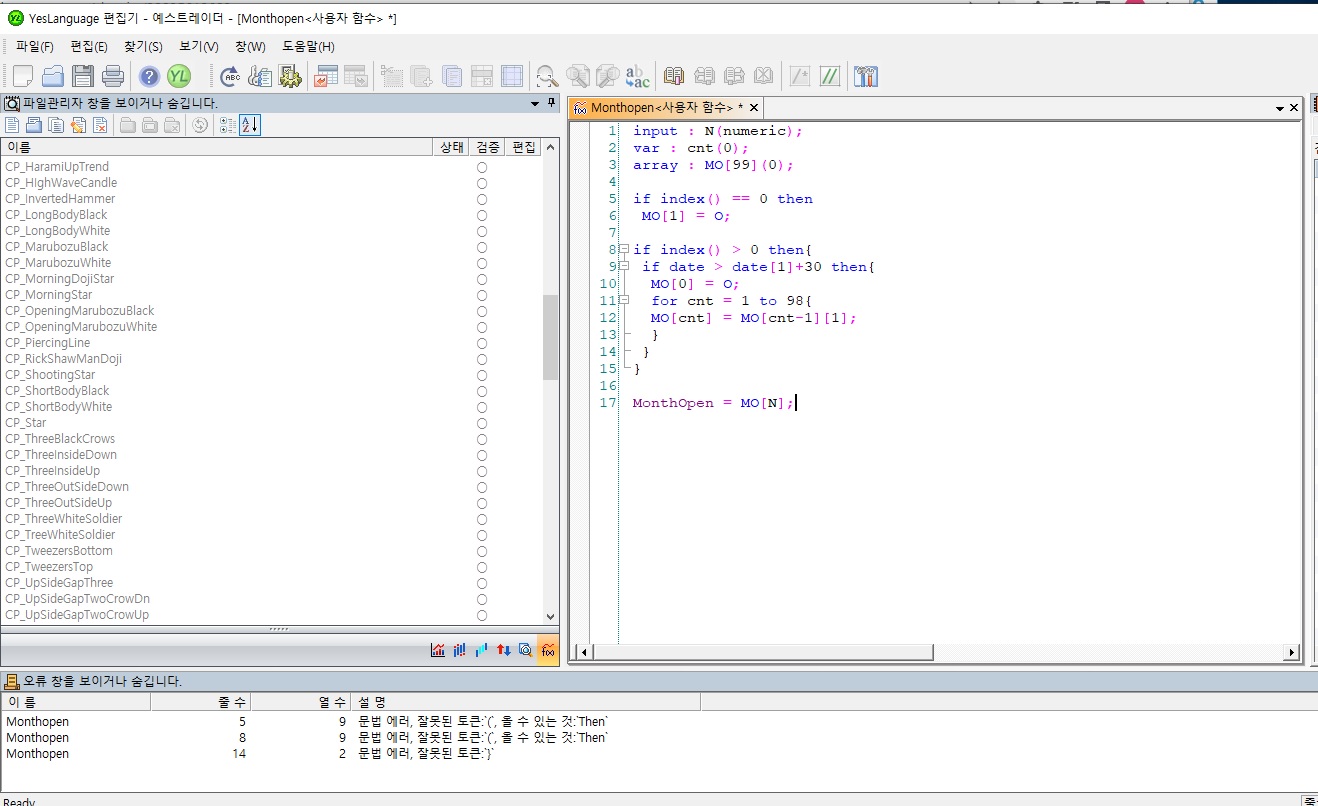Click the editor's horizontal scrollbar thumb
Viewport: 1318px width, 806px height.
(763, 652)
